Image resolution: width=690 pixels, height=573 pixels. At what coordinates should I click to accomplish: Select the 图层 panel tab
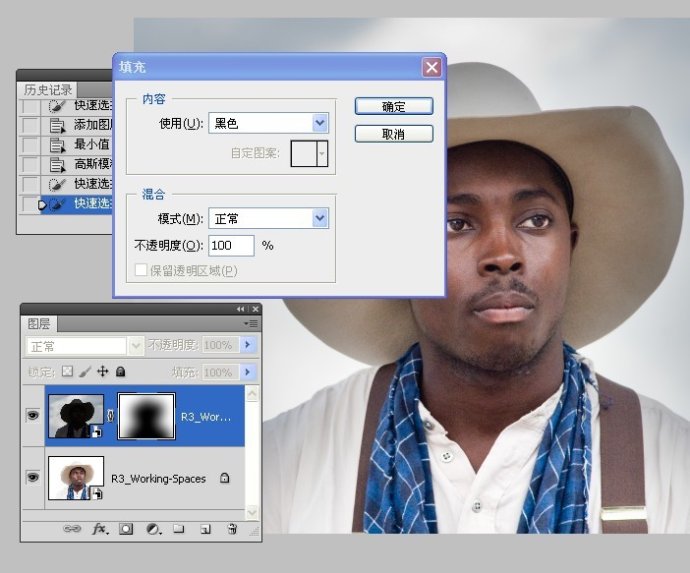[39, 323]
